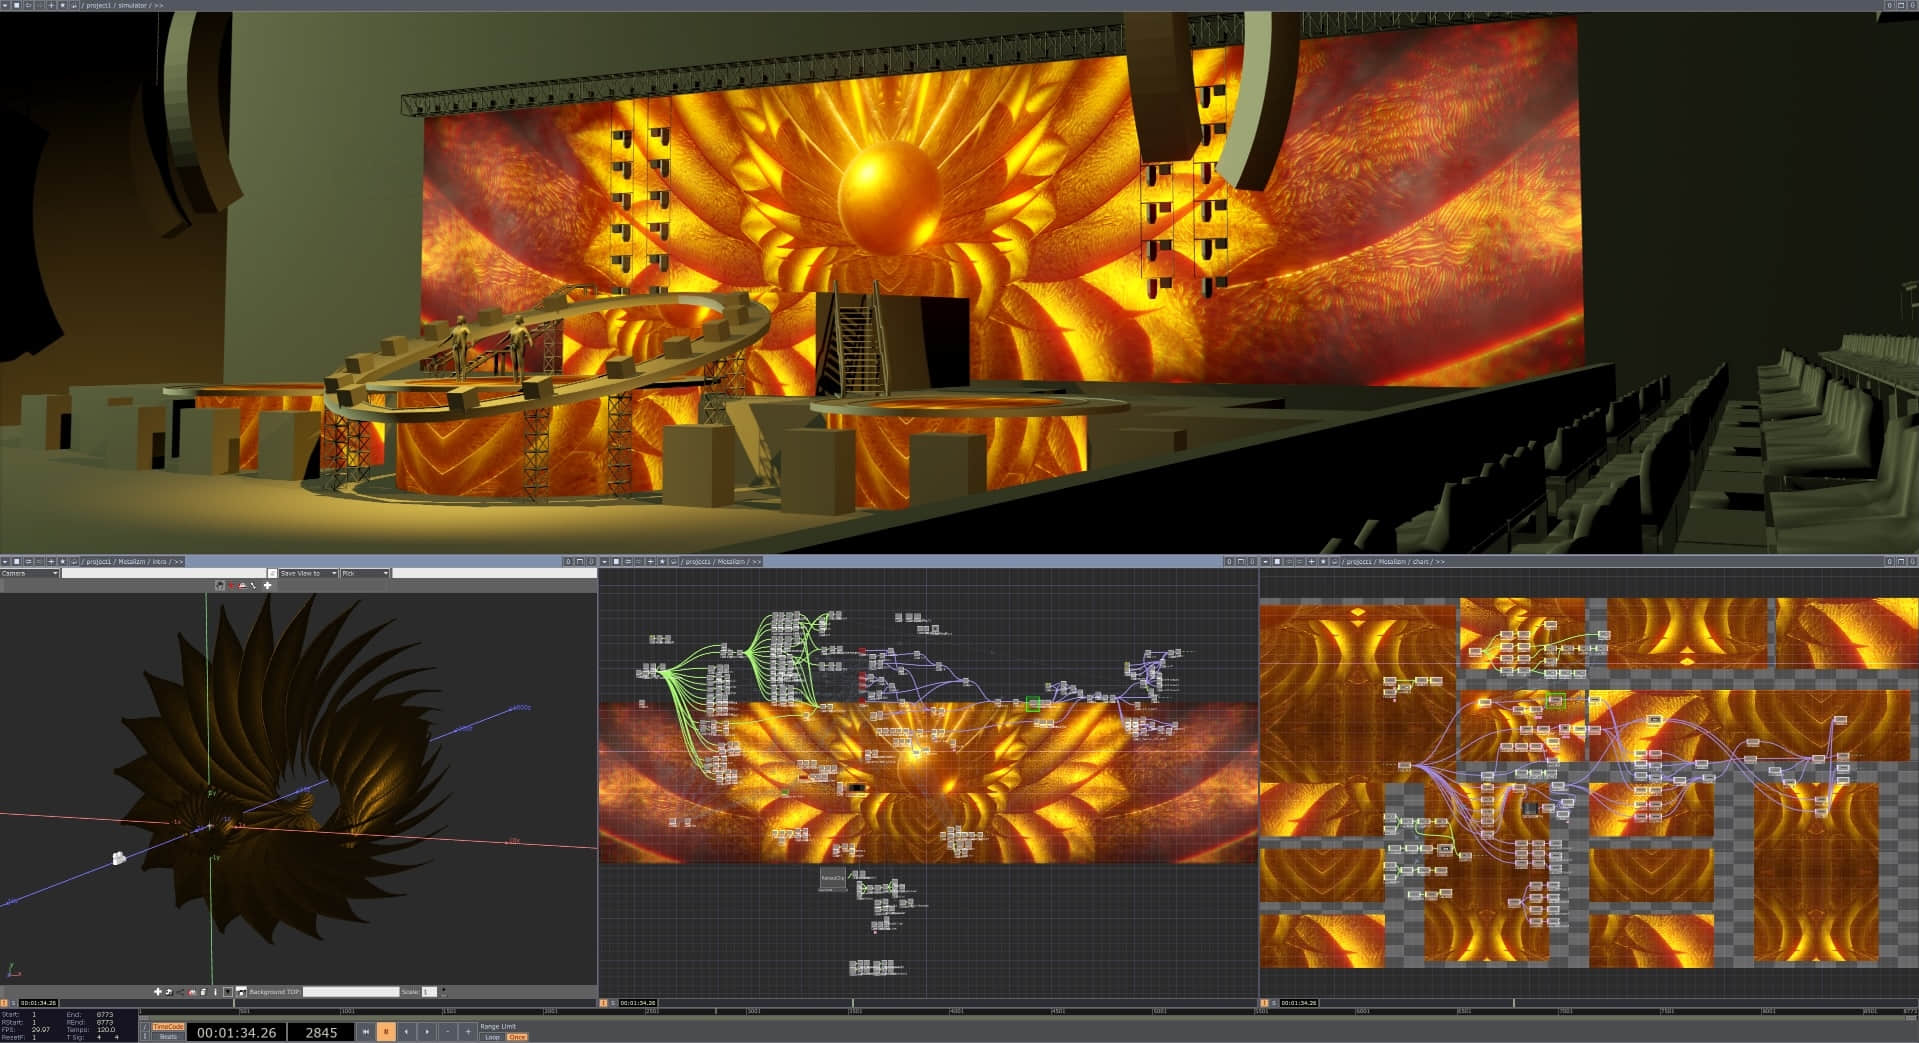Click the minus button beside the transport controls
The image size is (1919, 1043).
(447, 1032)
